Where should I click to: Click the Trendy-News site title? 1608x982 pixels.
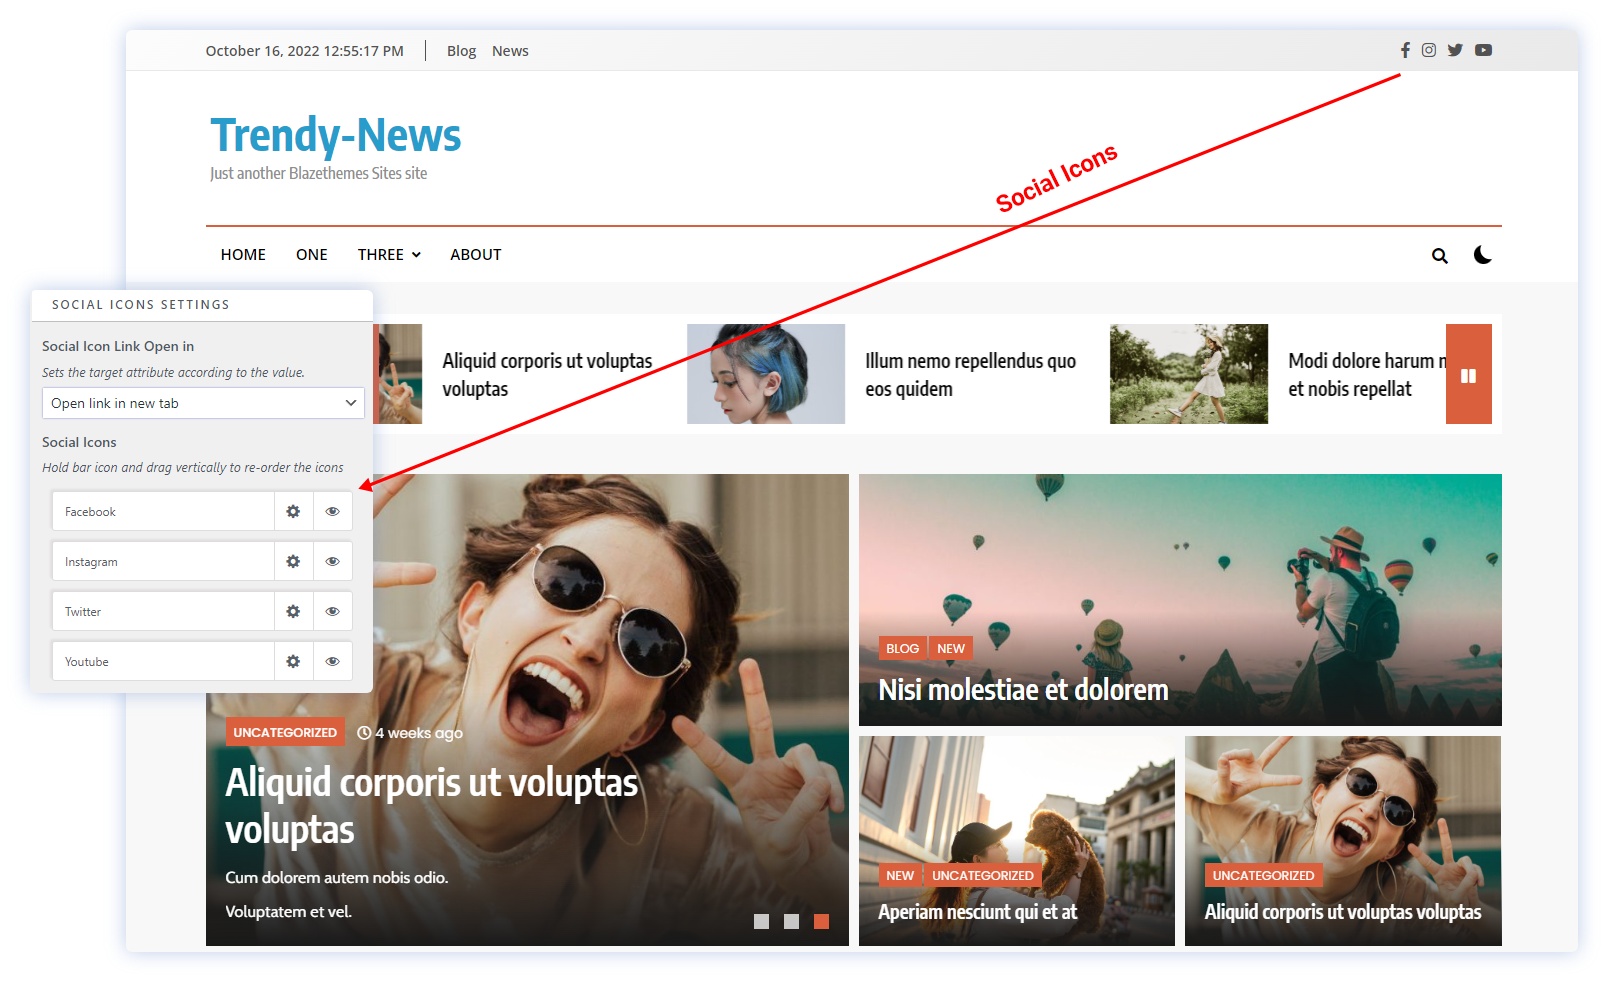335,136
